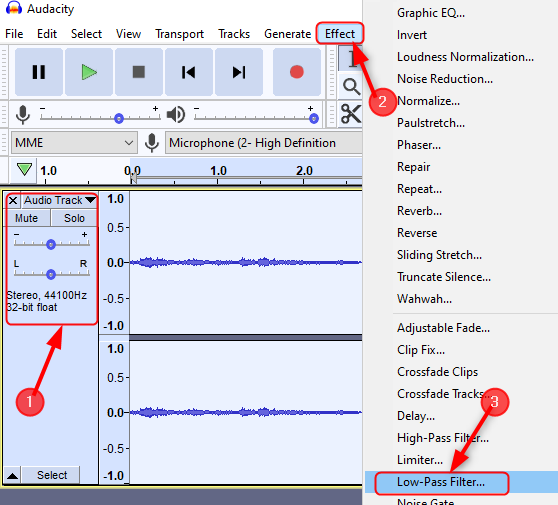Screen dimensions: 558x505
Task: Choose Noise Reduction... effect
Action: click(x=445, y=79)
